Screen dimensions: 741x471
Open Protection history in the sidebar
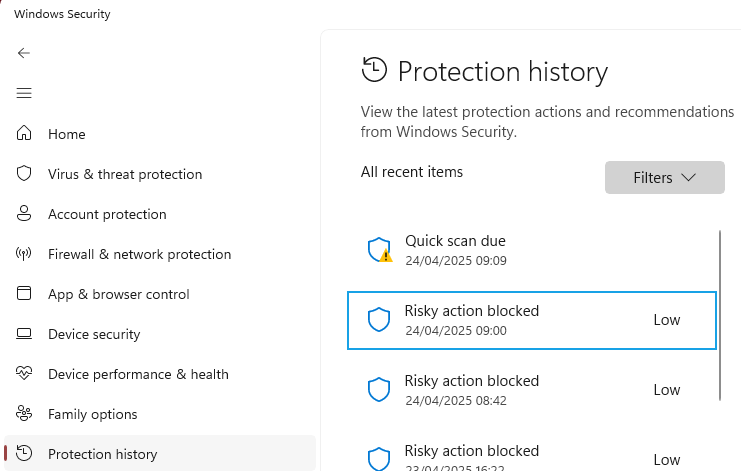160,454
